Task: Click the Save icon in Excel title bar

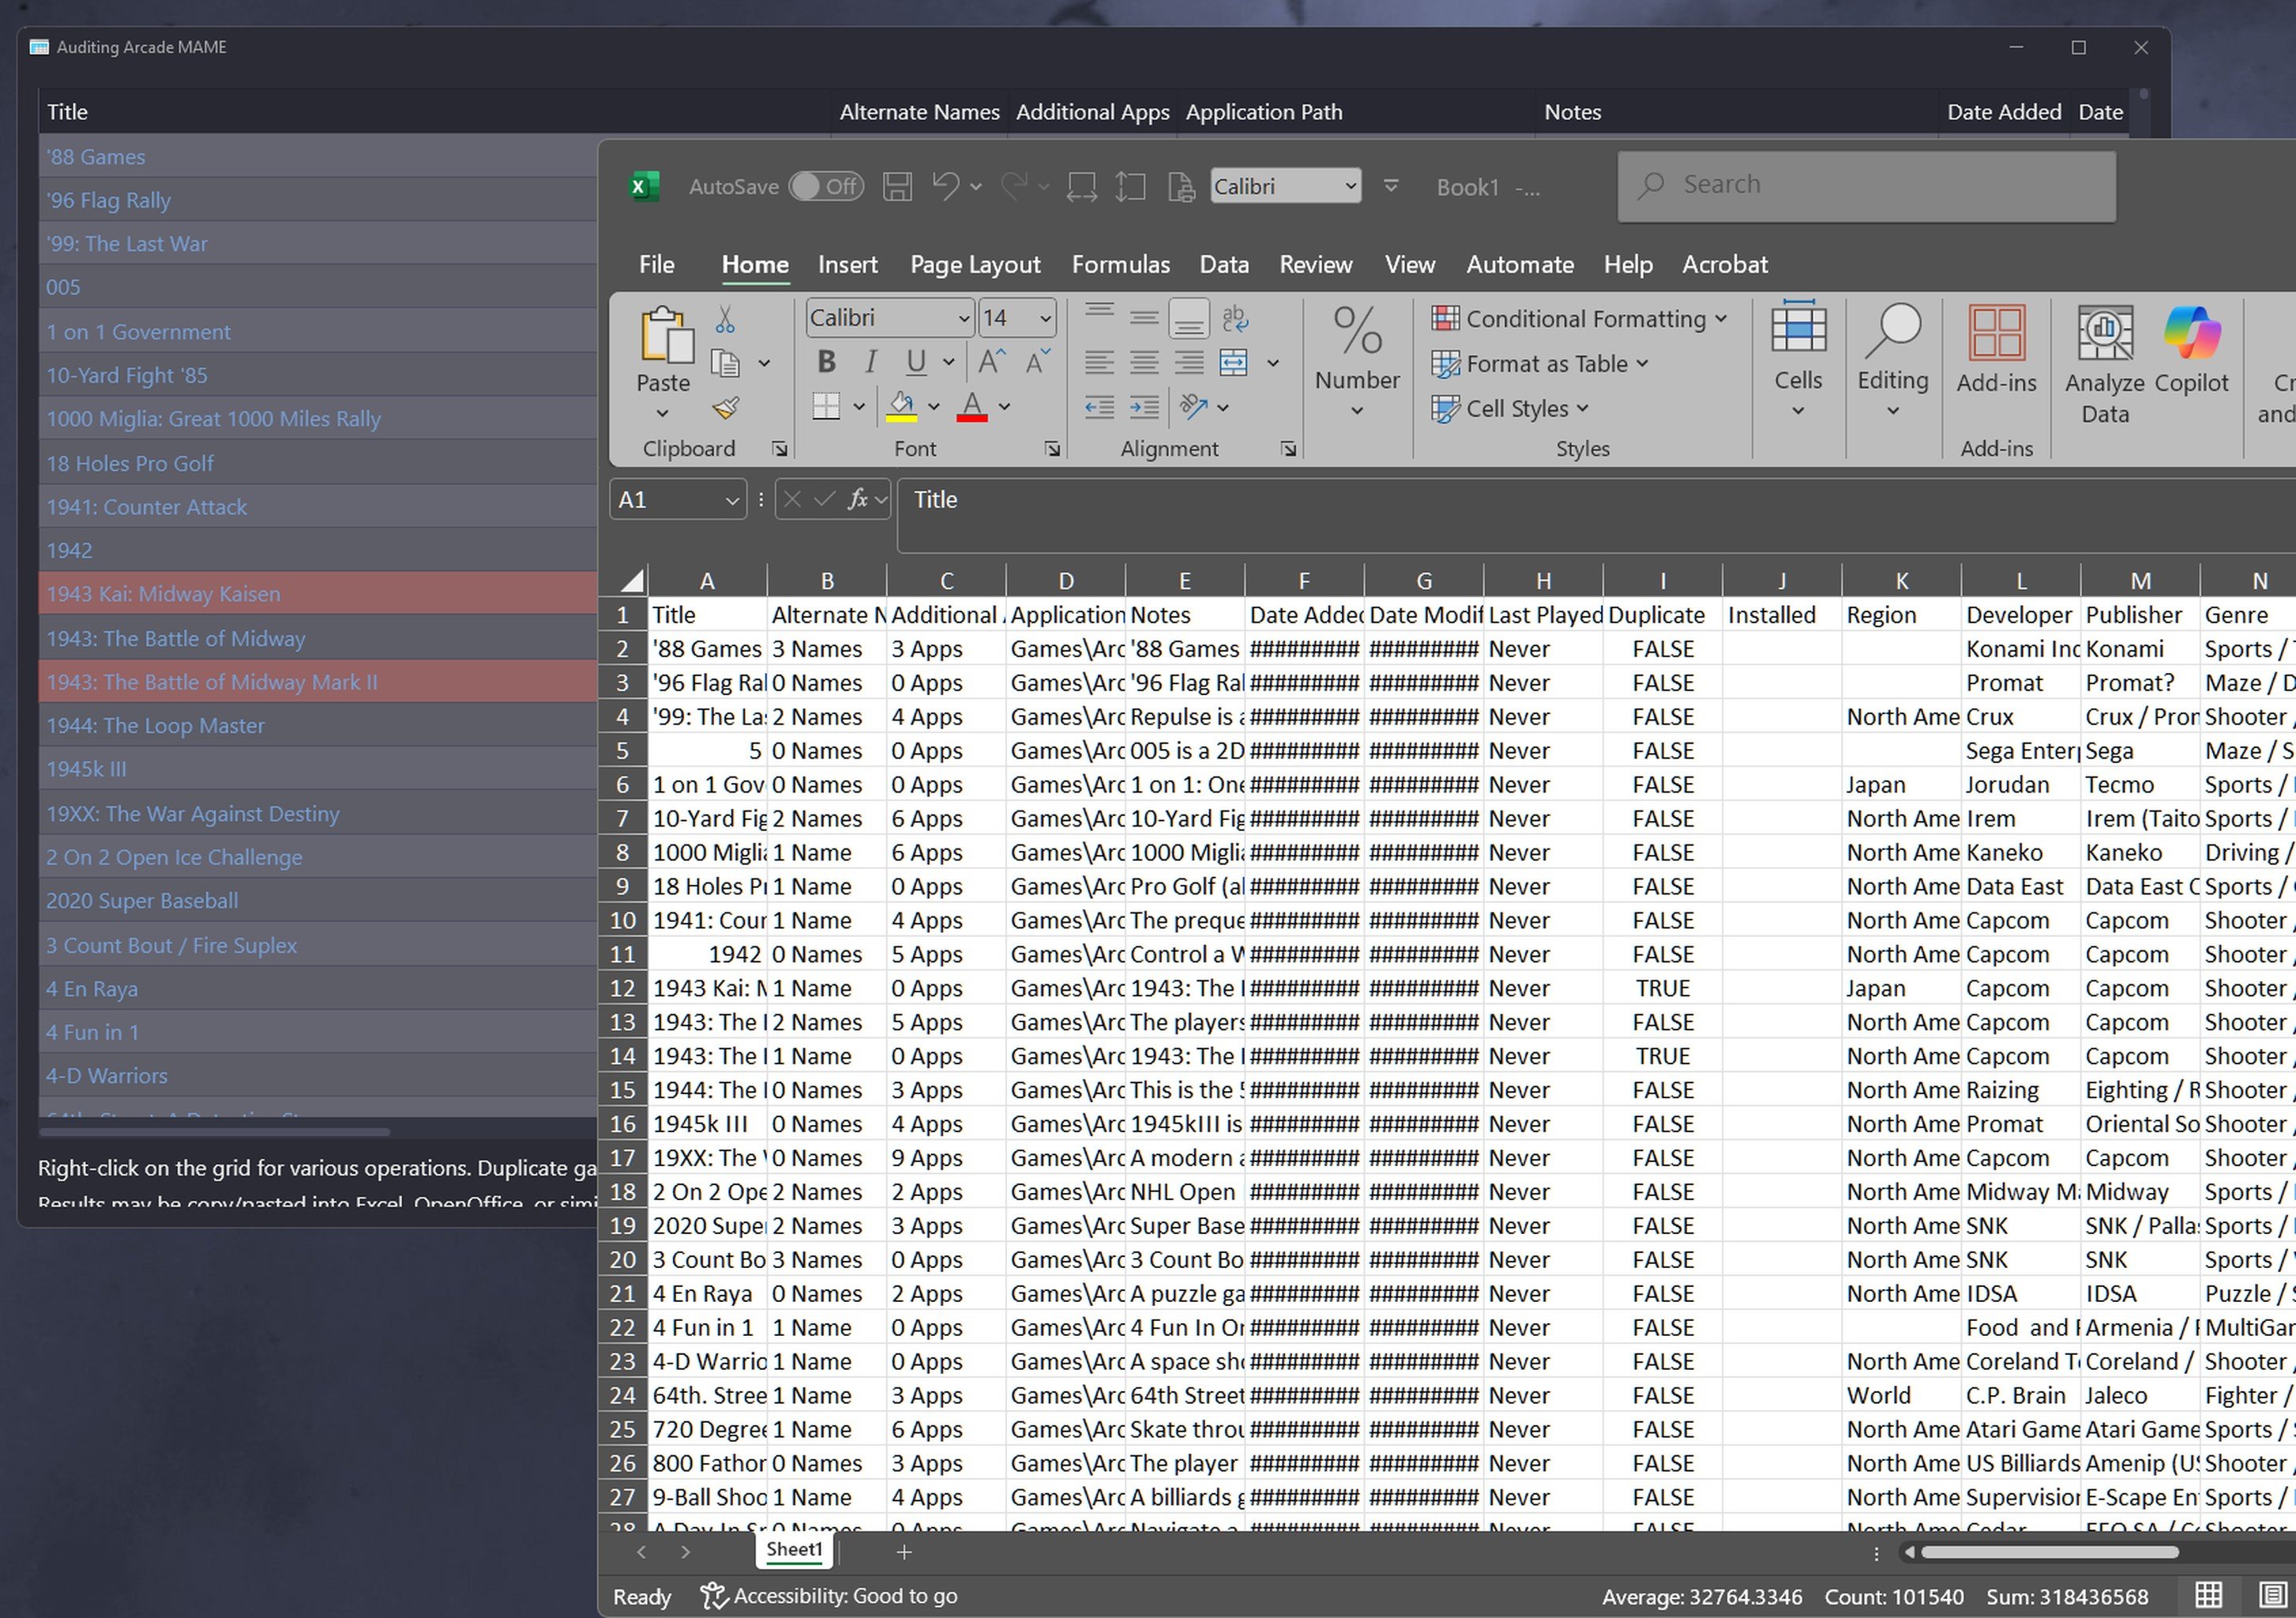Action: coord(897,187)
